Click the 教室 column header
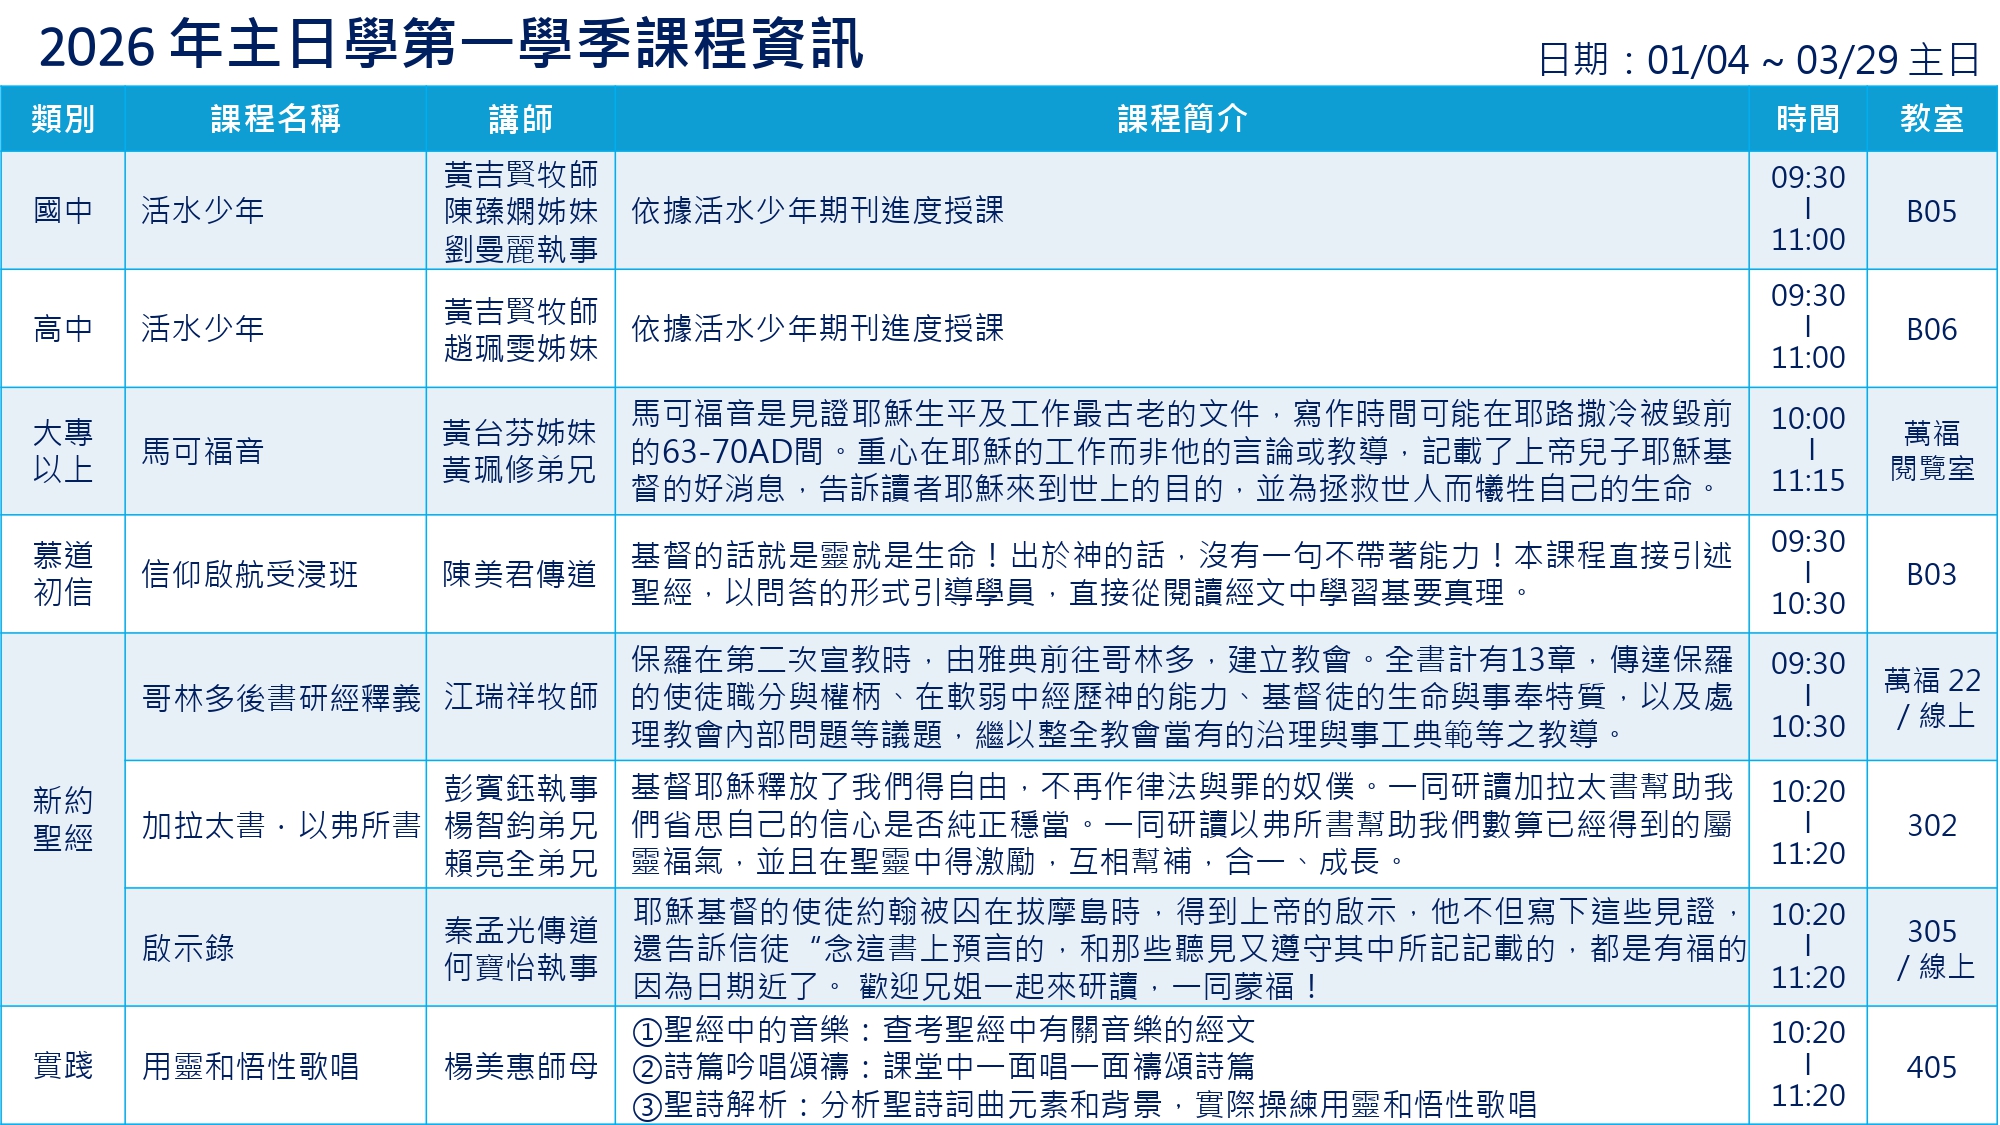2000x1125 pixels. (1931, 119)
